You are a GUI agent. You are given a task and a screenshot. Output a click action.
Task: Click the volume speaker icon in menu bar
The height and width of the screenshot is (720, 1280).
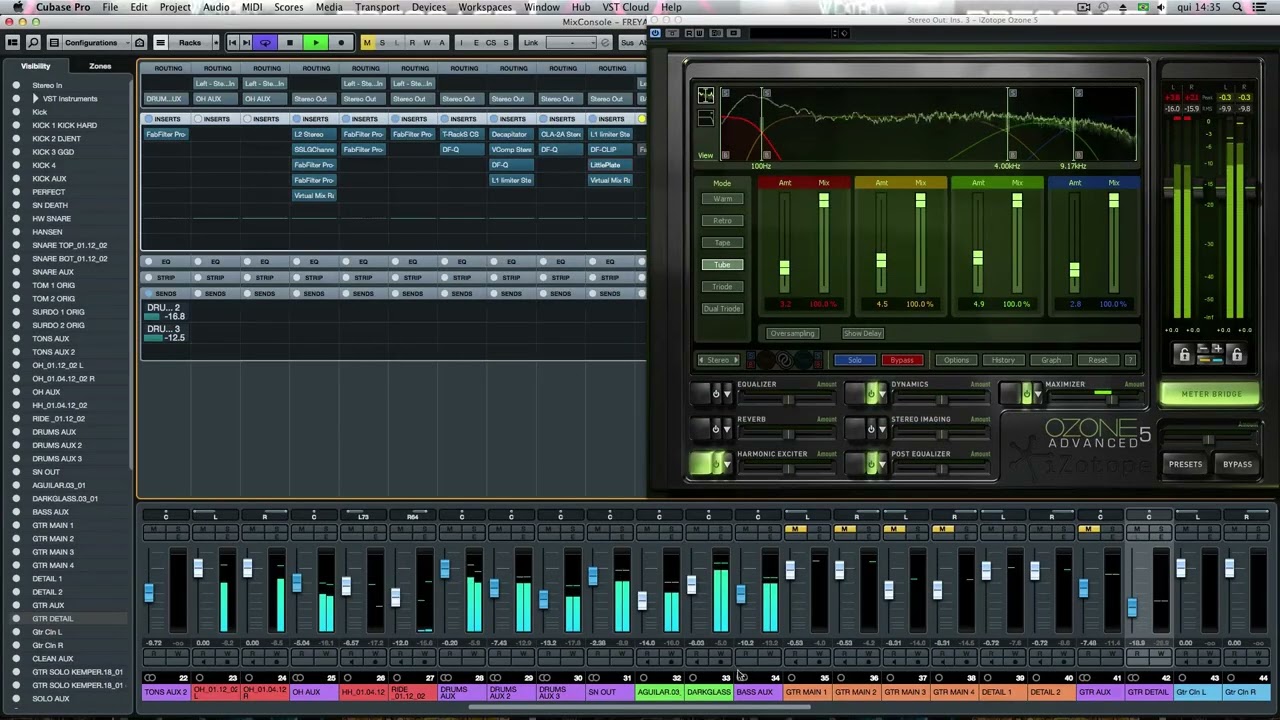(1162, 7)
